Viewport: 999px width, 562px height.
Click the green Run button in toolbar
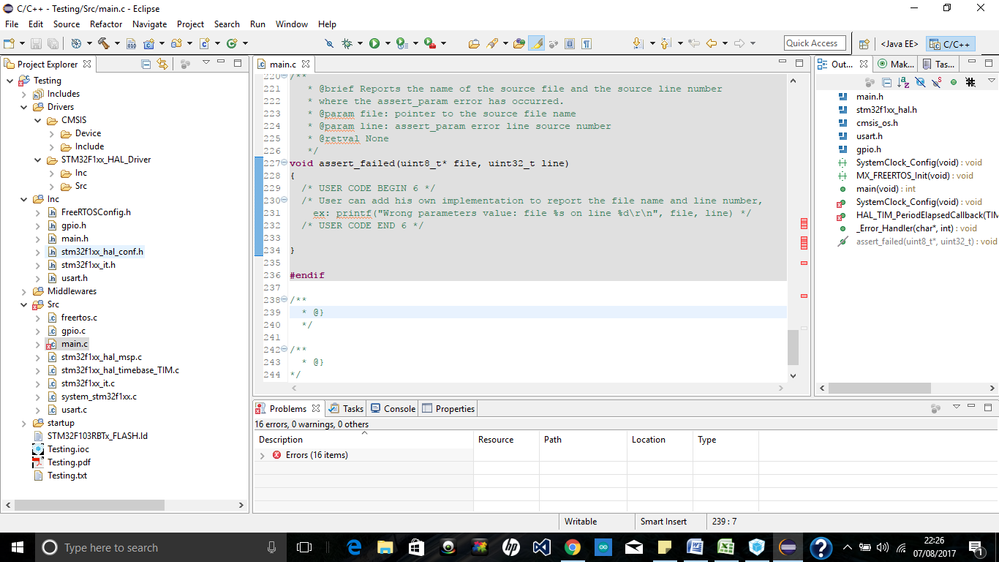[374, 43]
